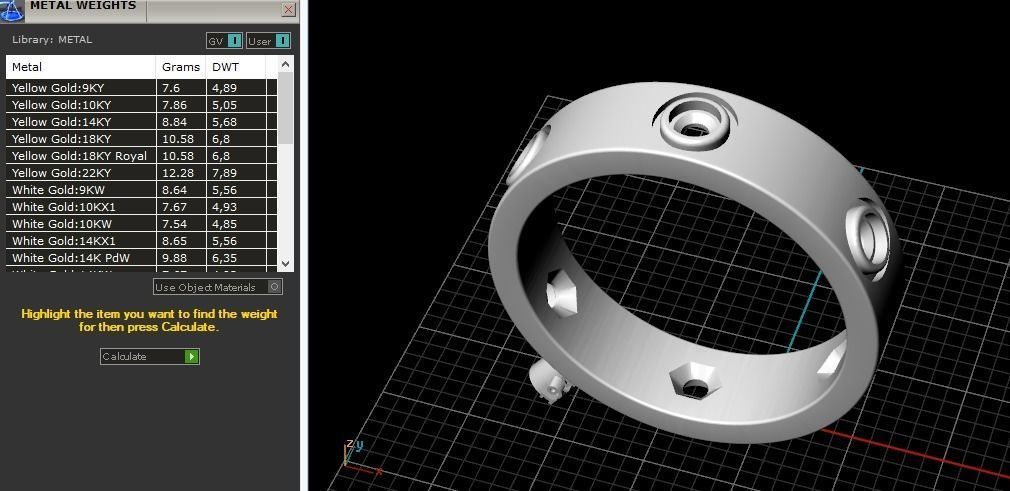Sort by the Grams column header
Viewport: 1010px width, 491px height.
[x=180, y=67]
